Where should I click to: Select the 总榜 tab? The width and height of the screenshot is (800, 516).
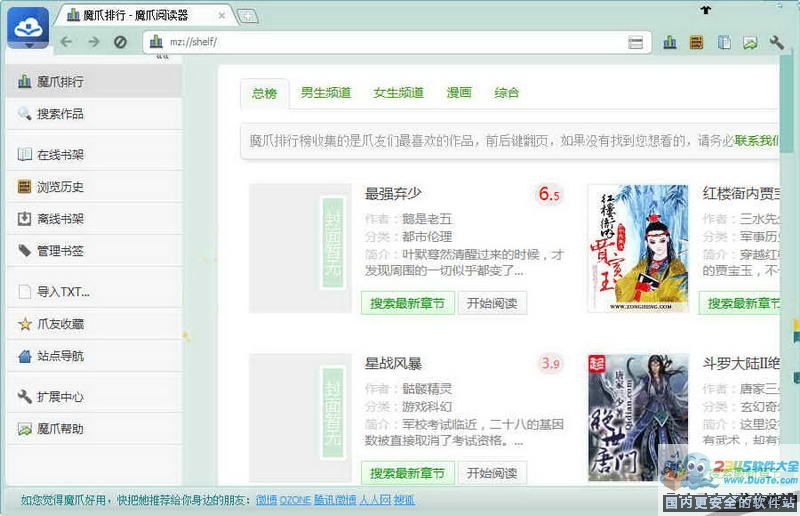pyautogui.click(x=264, y=93)
